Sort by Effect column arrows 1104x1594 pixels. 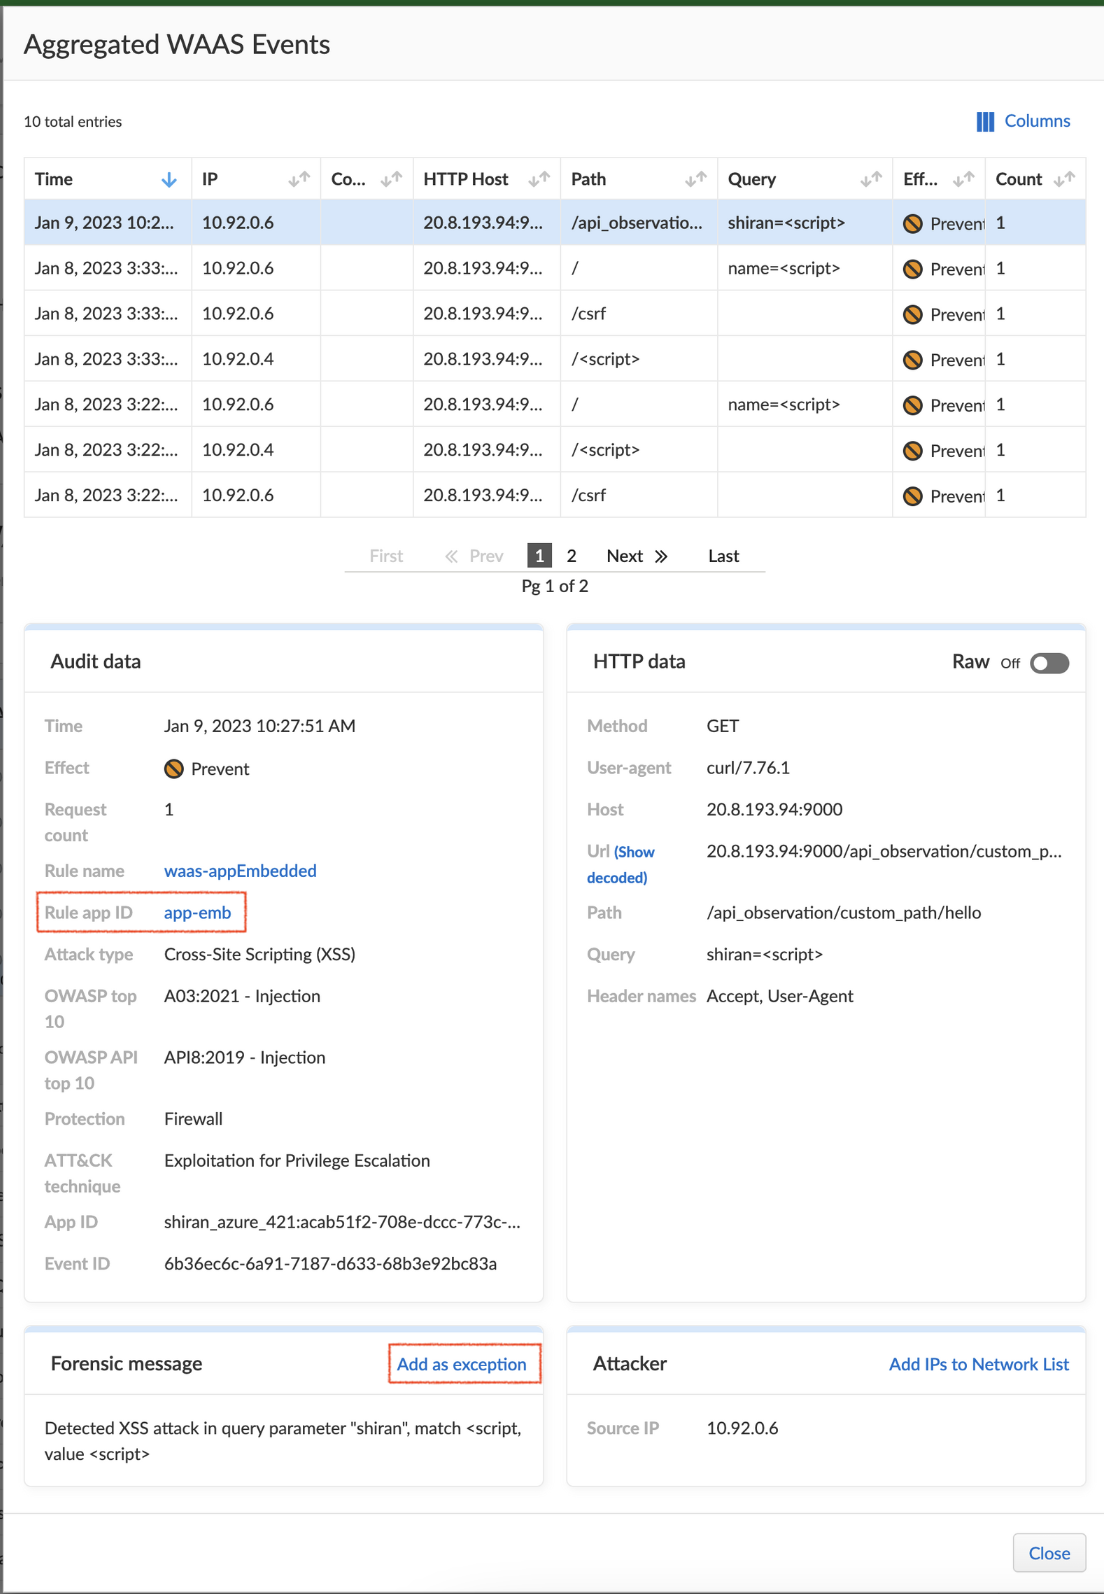(x=963, y=180)
